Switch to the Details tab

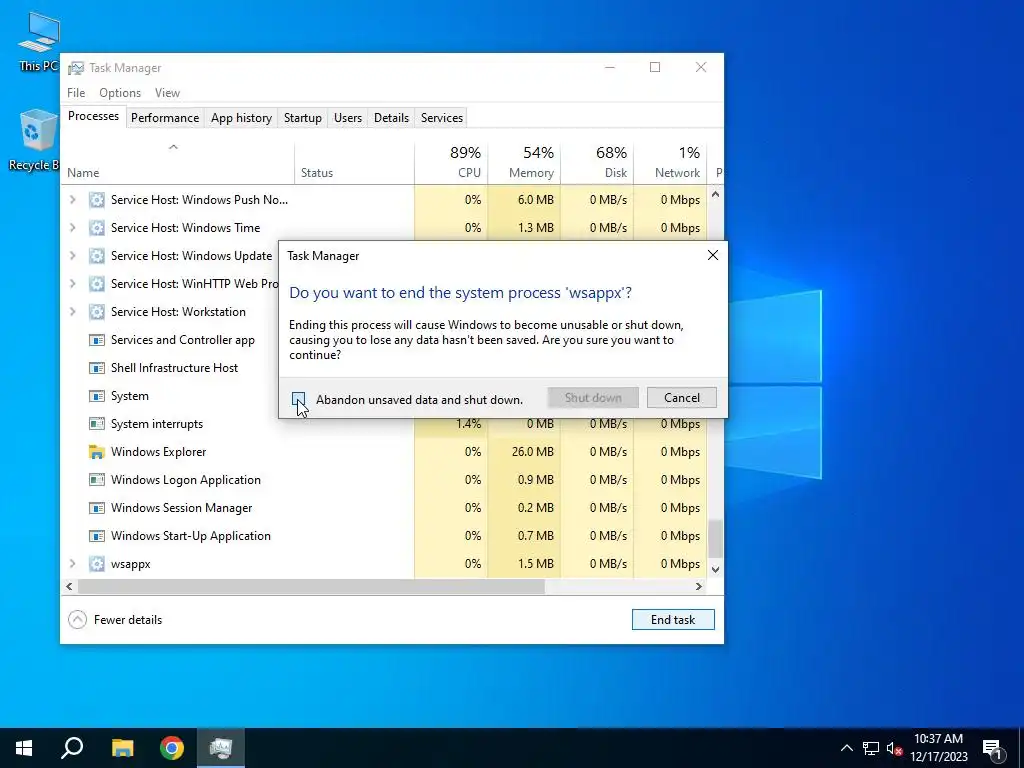tap(391, 118)
